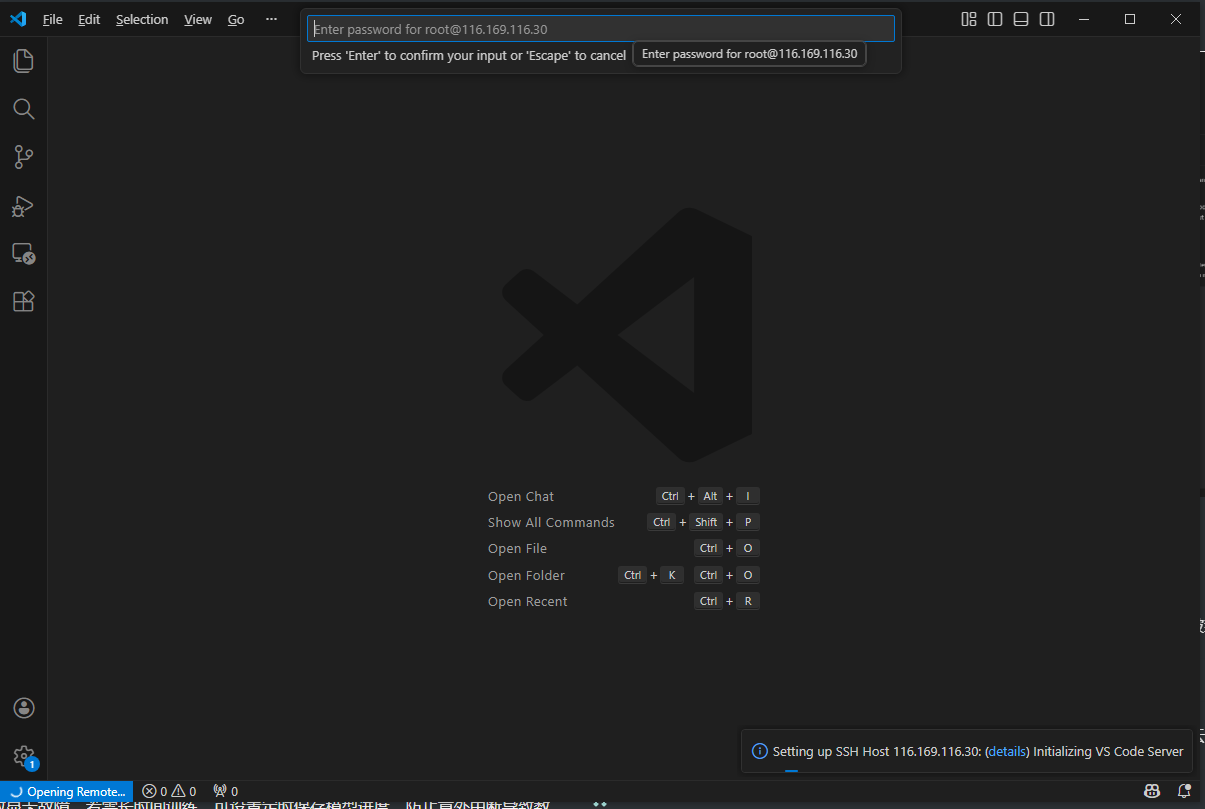
Task: Click the 'R' key badge beside Open Recent
Action: (747, 601)
